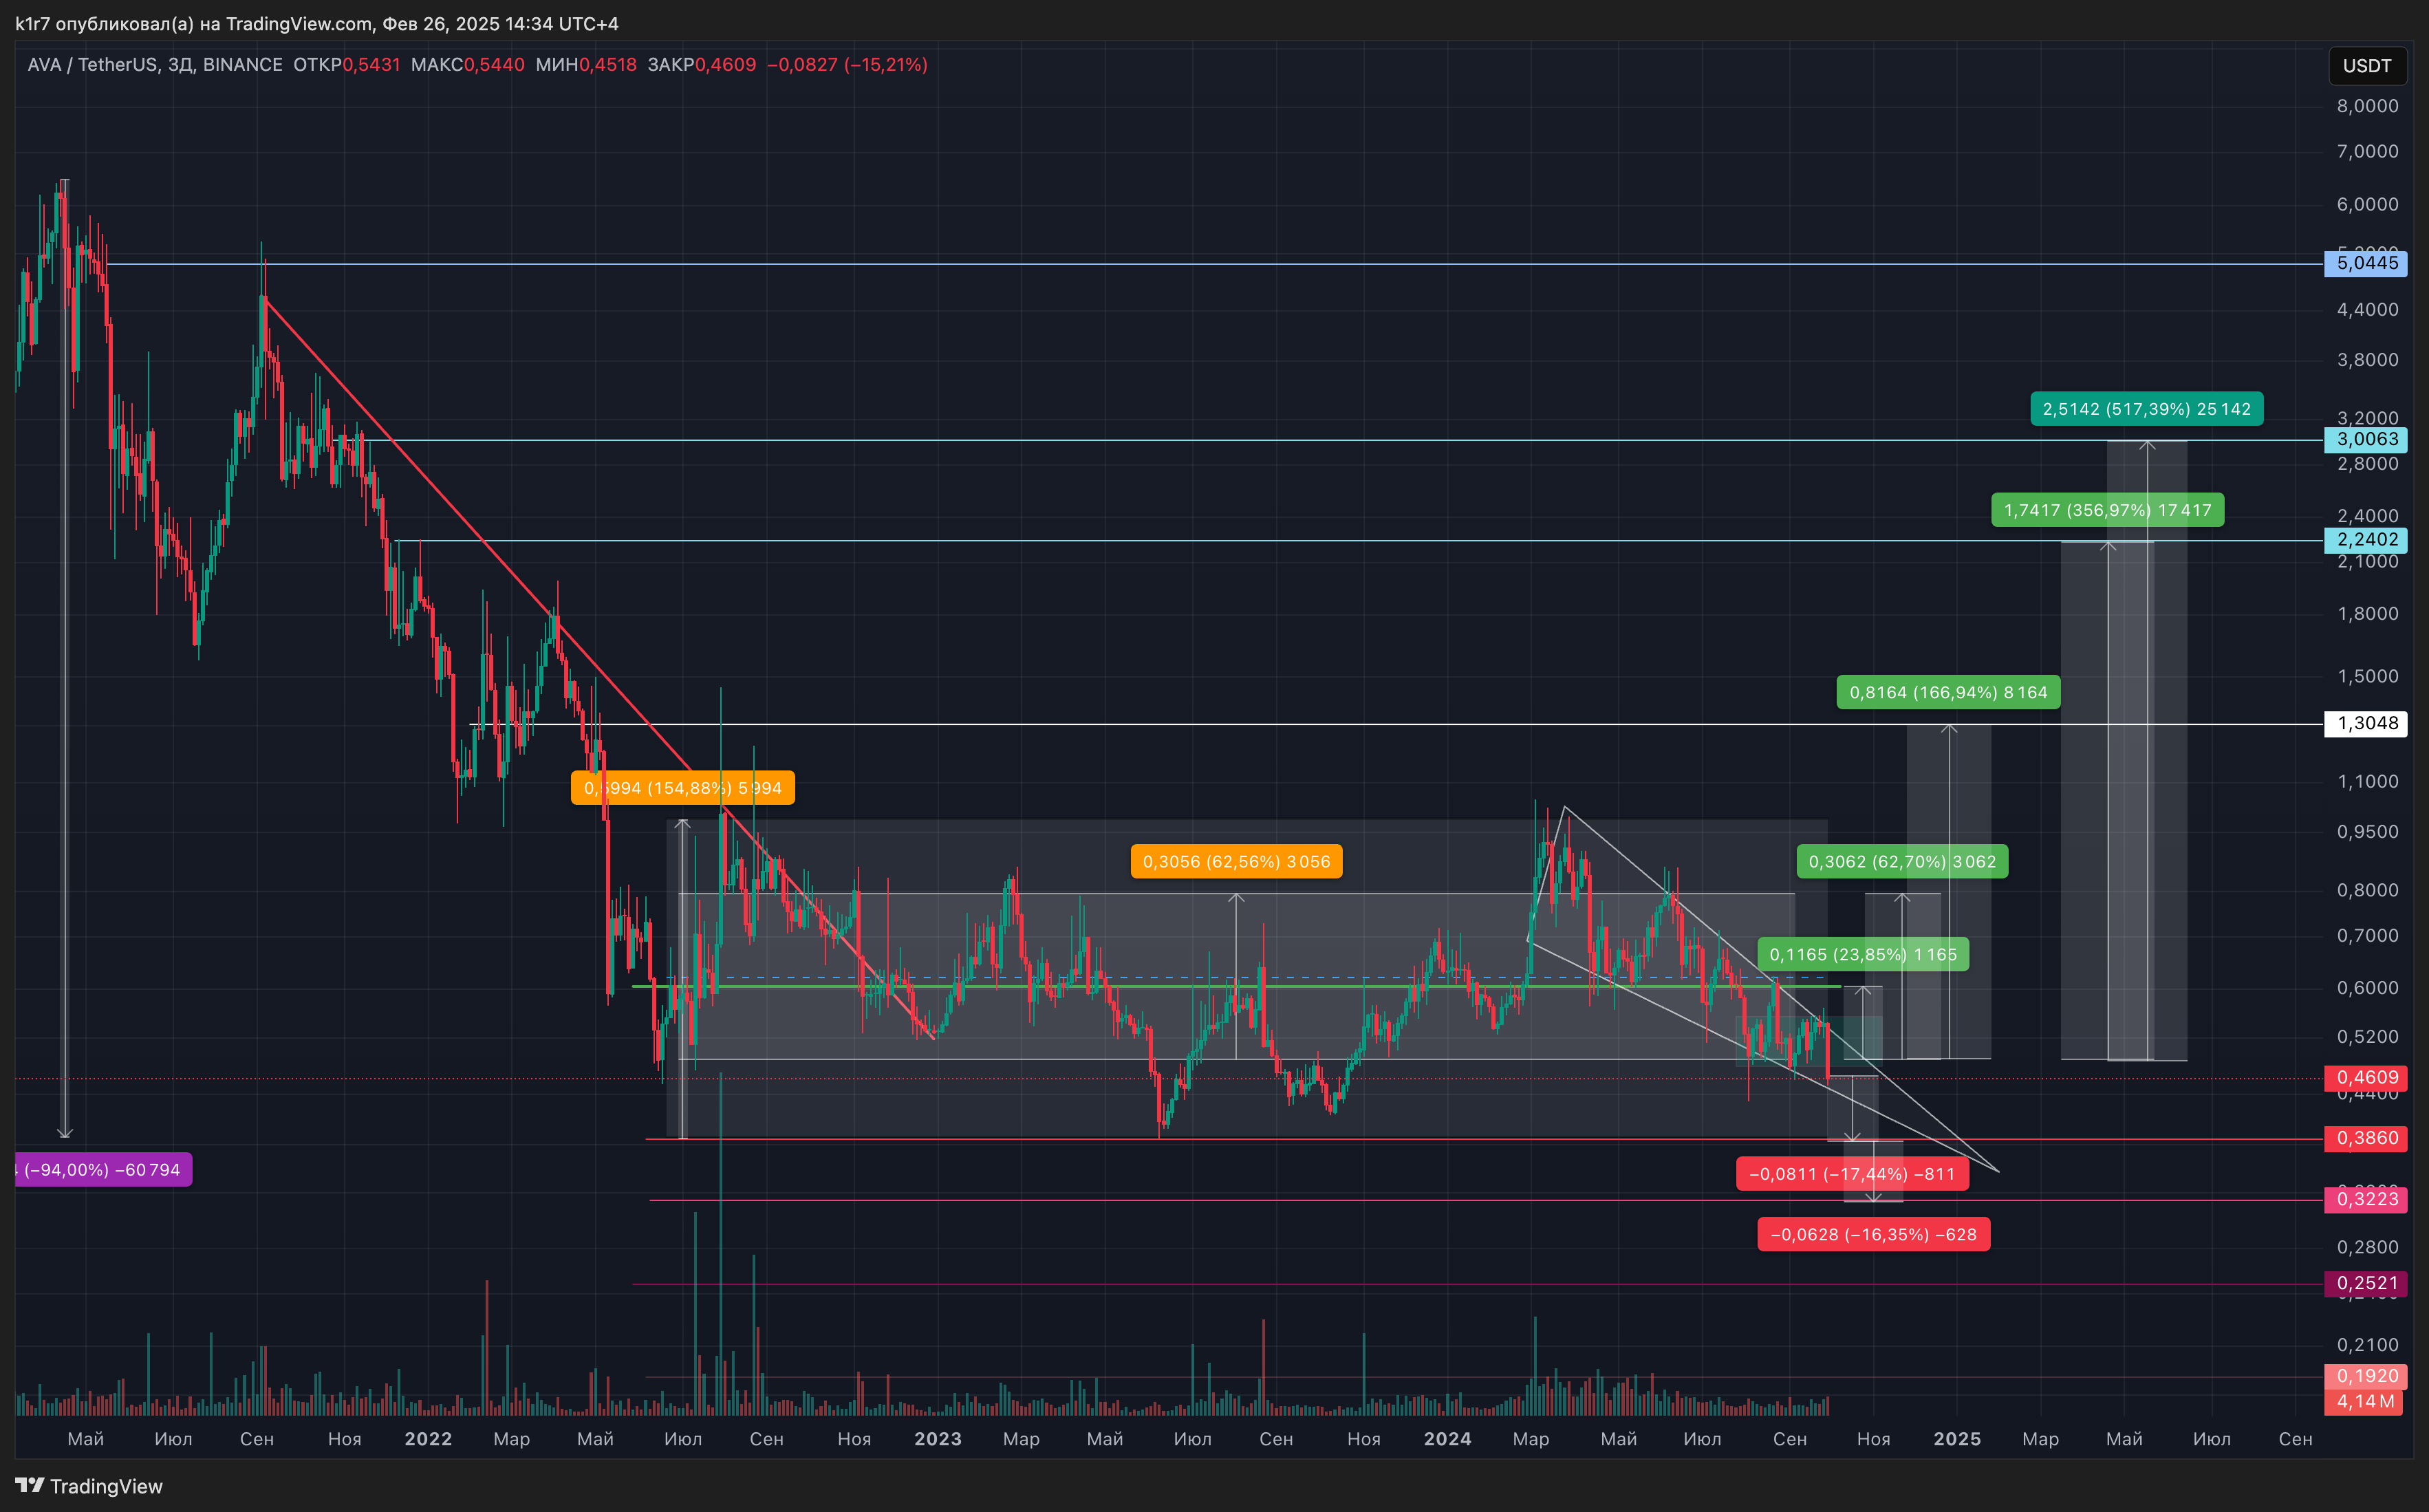Select the 1,7417 (356,97%) target label

[x=2107, y=510]
